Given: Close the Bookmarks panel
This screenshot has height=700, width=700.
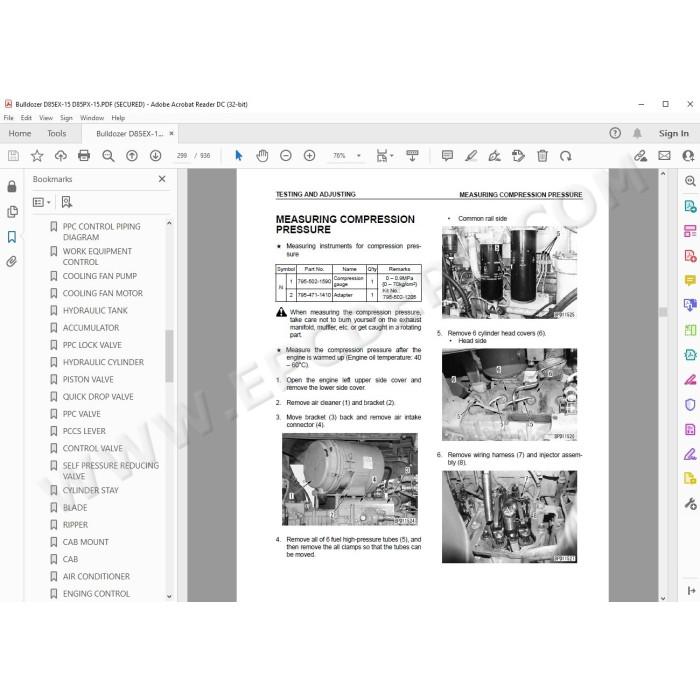Looking at the screenshot, I should coord(162,179).
